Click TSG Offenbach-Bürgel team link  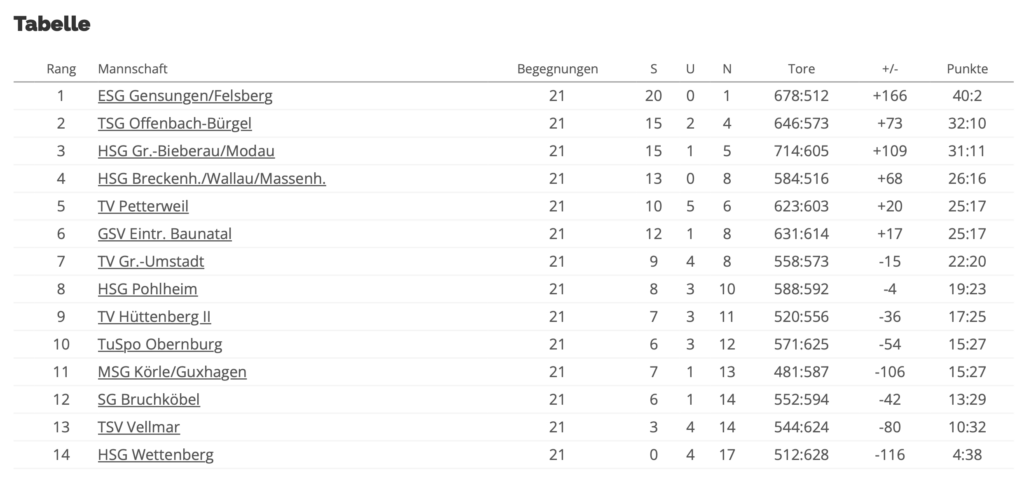174,124
